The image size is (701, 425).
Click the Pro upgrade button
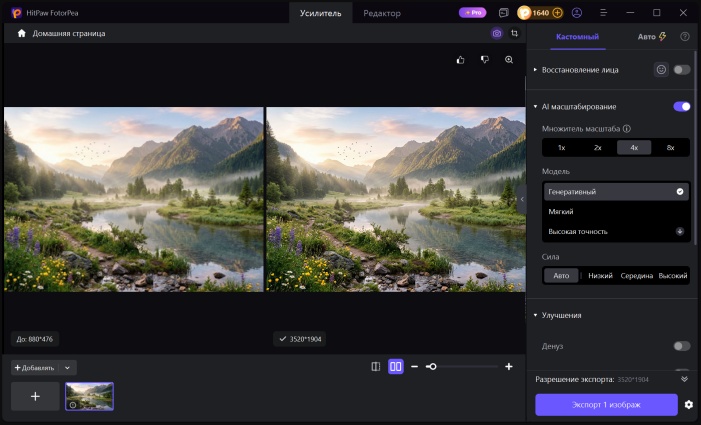[473, 13]
